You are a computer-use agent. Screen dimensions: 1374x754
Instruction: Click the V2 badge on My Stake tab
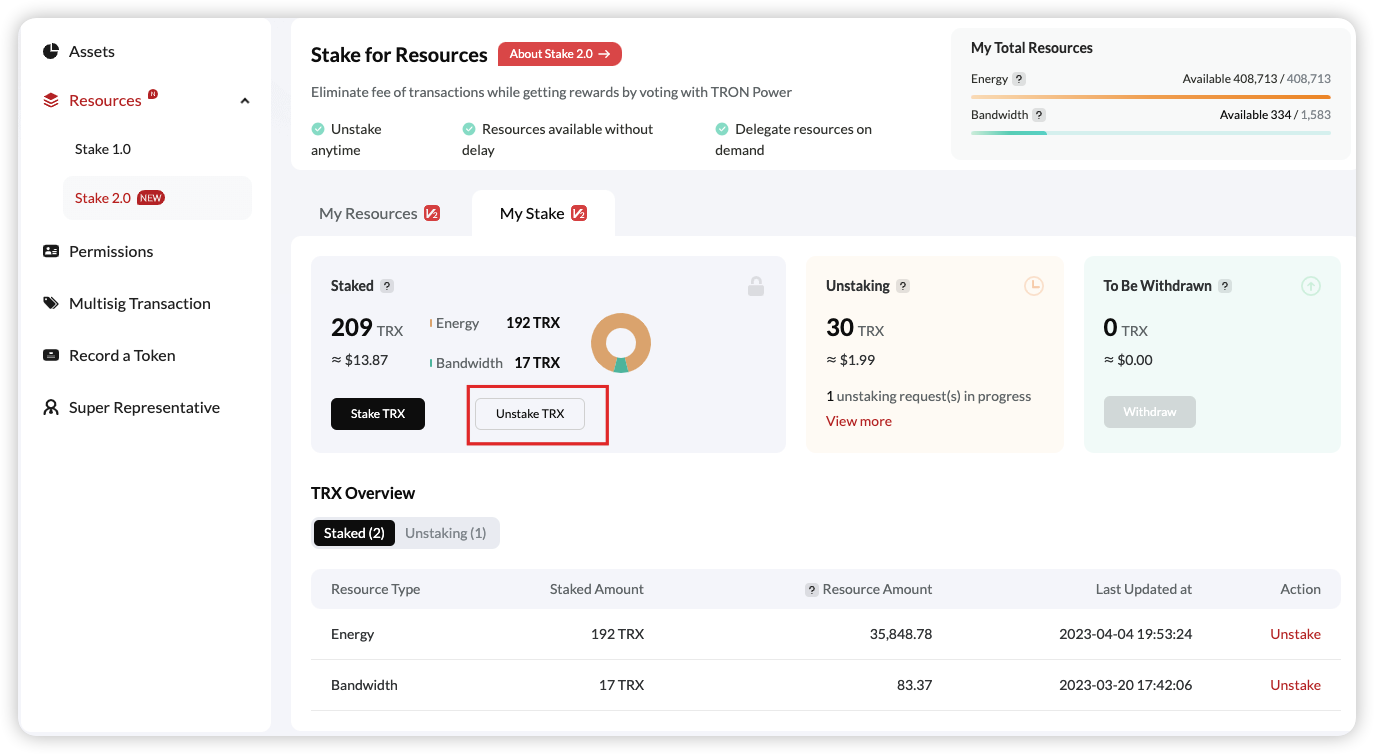[x=579, y=213]
